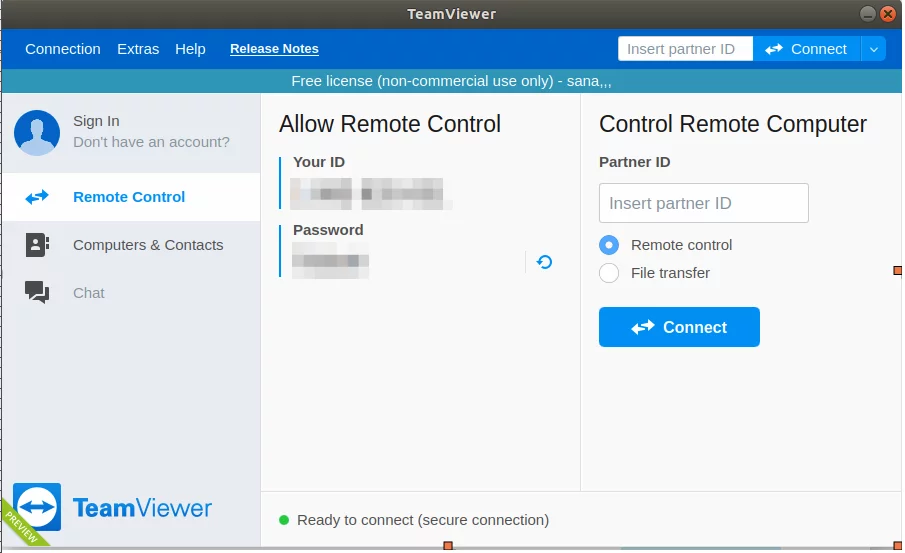Click the TeamViewer logo icon at bottom left
The height and width of the screenshot is (553, 905).
37,507
